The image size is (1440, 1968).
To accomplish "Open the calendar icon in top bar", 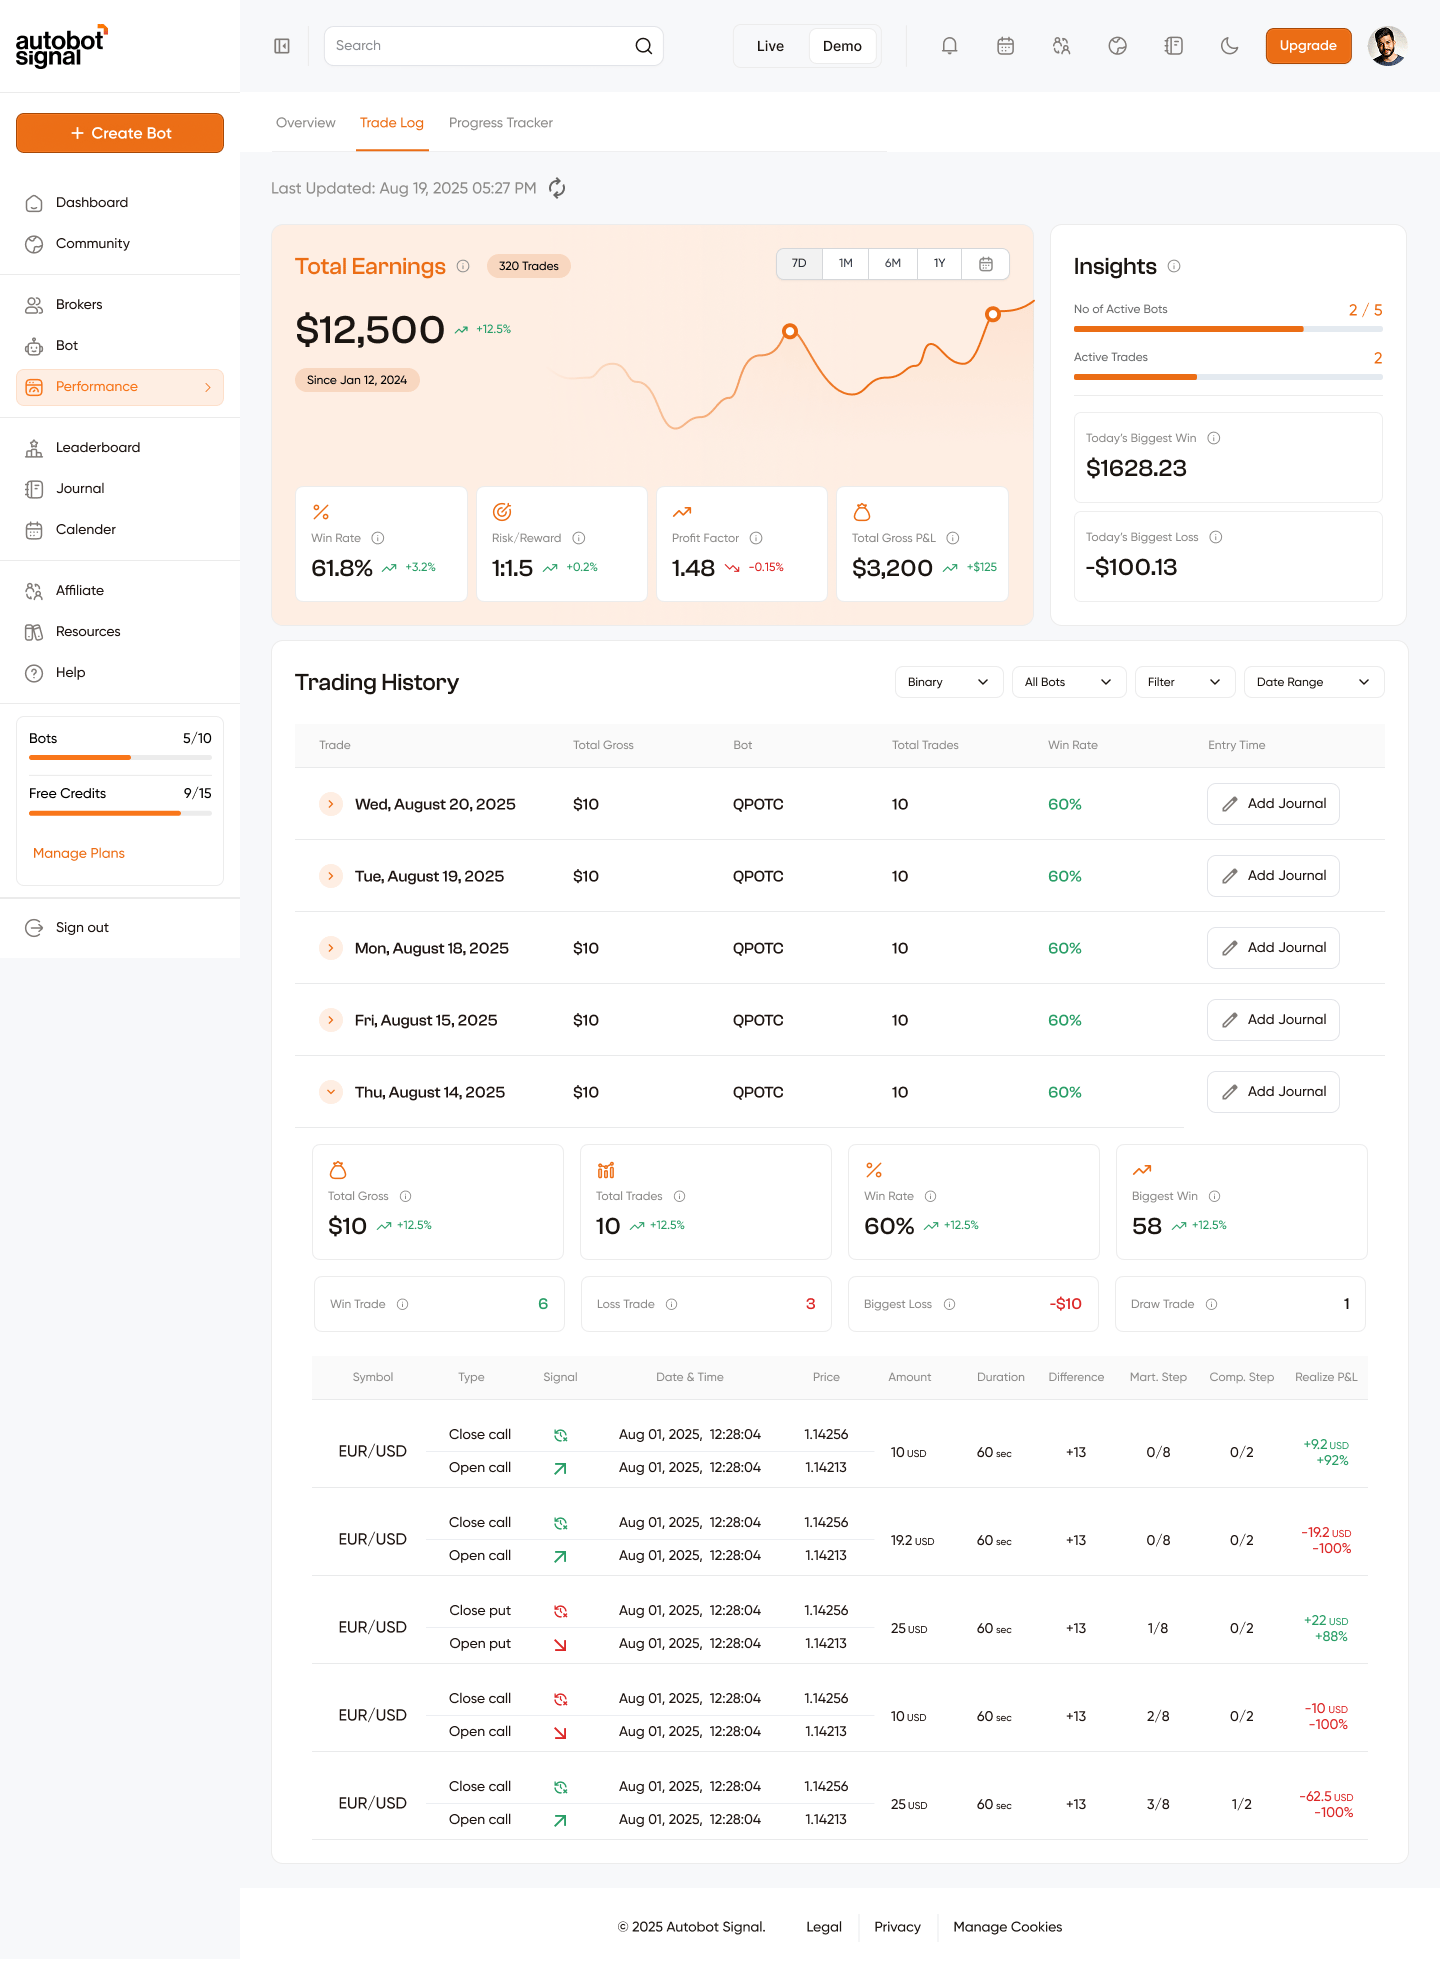I will pos(1006,46).
